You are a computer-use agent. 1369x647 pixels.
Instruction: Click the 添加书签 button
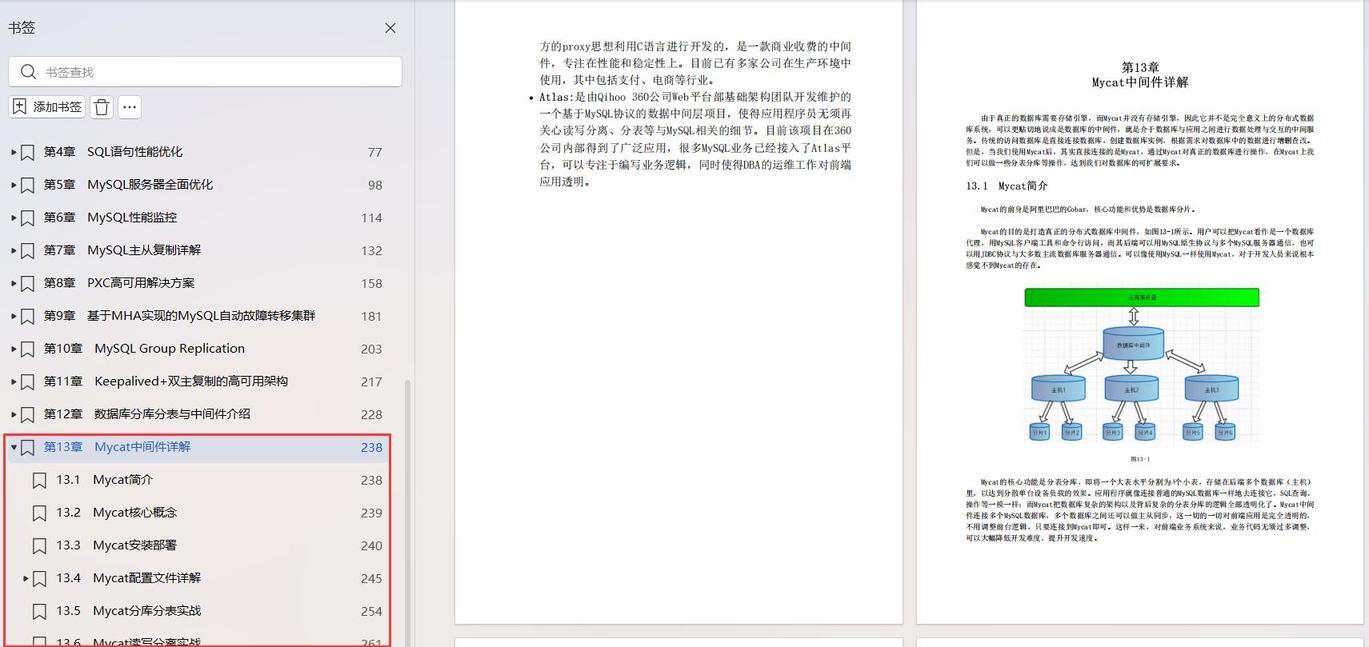(47, 107)
